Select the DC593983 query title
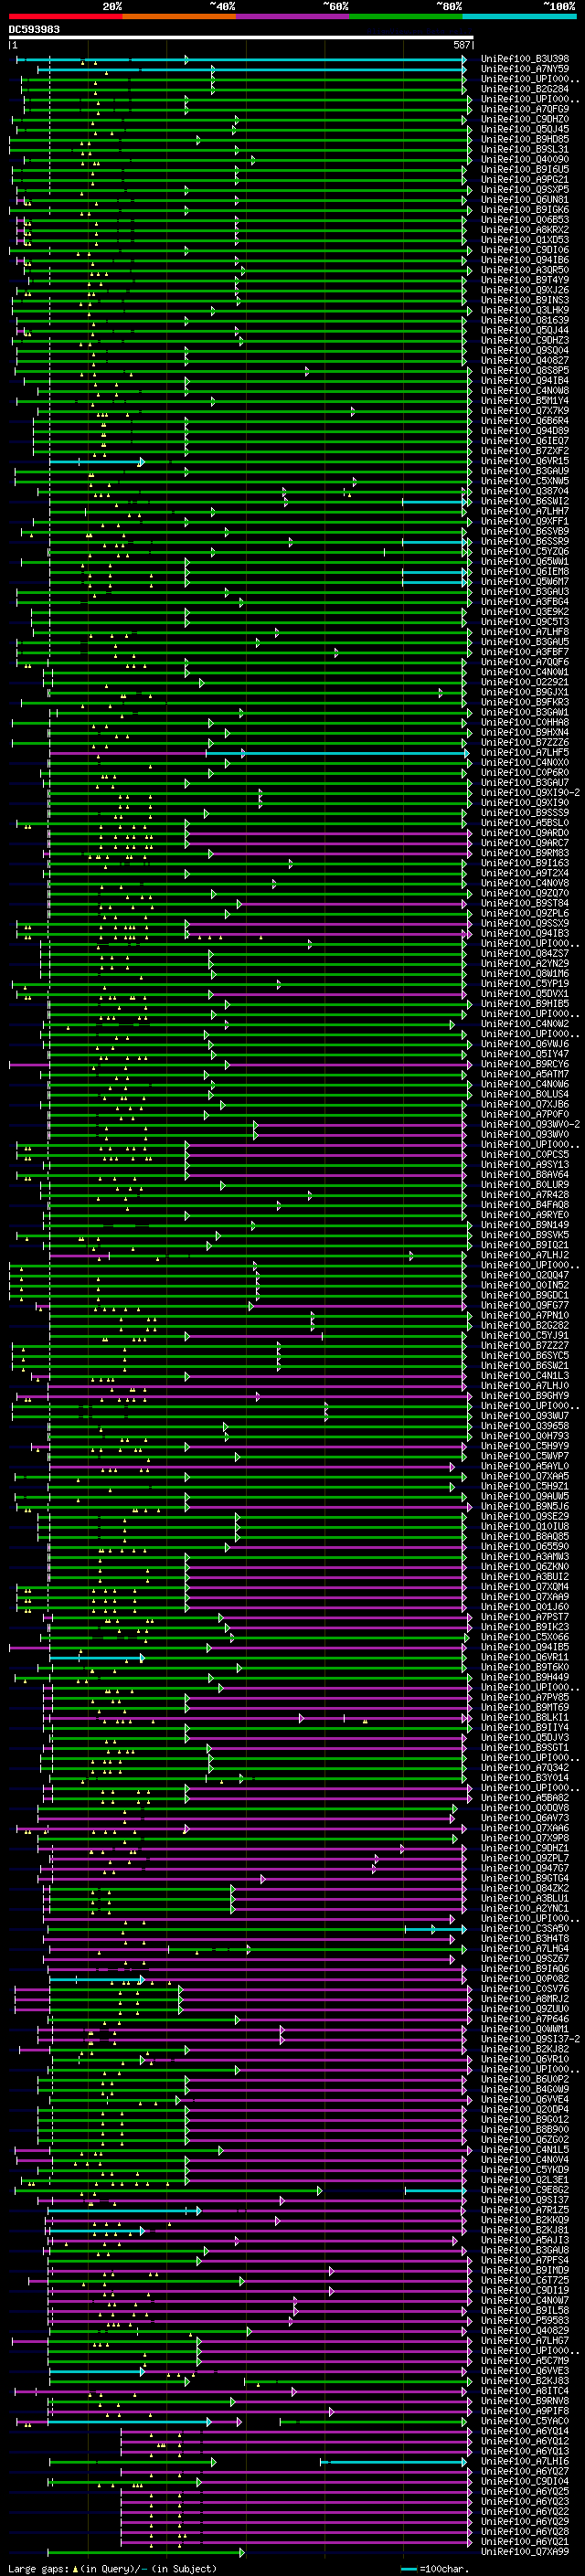 (x=34, y=30)
